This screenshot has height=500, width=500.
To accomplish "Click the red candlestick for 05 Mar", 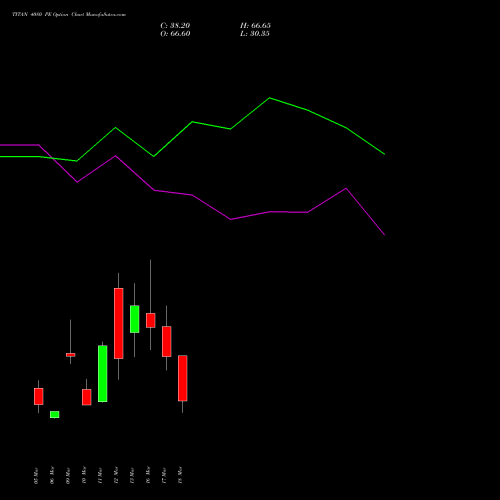I will click(x=39, y=396).
